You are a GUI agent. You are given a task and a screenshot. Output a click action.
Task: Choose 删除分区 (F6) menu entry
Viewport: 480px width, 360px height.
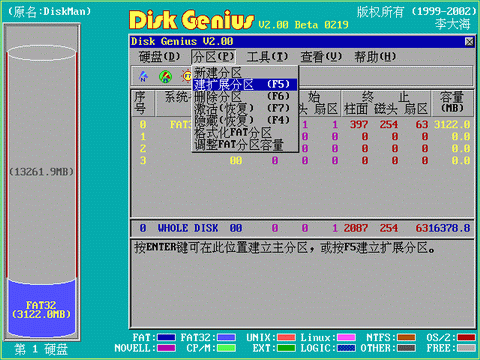tap(245, 96)
